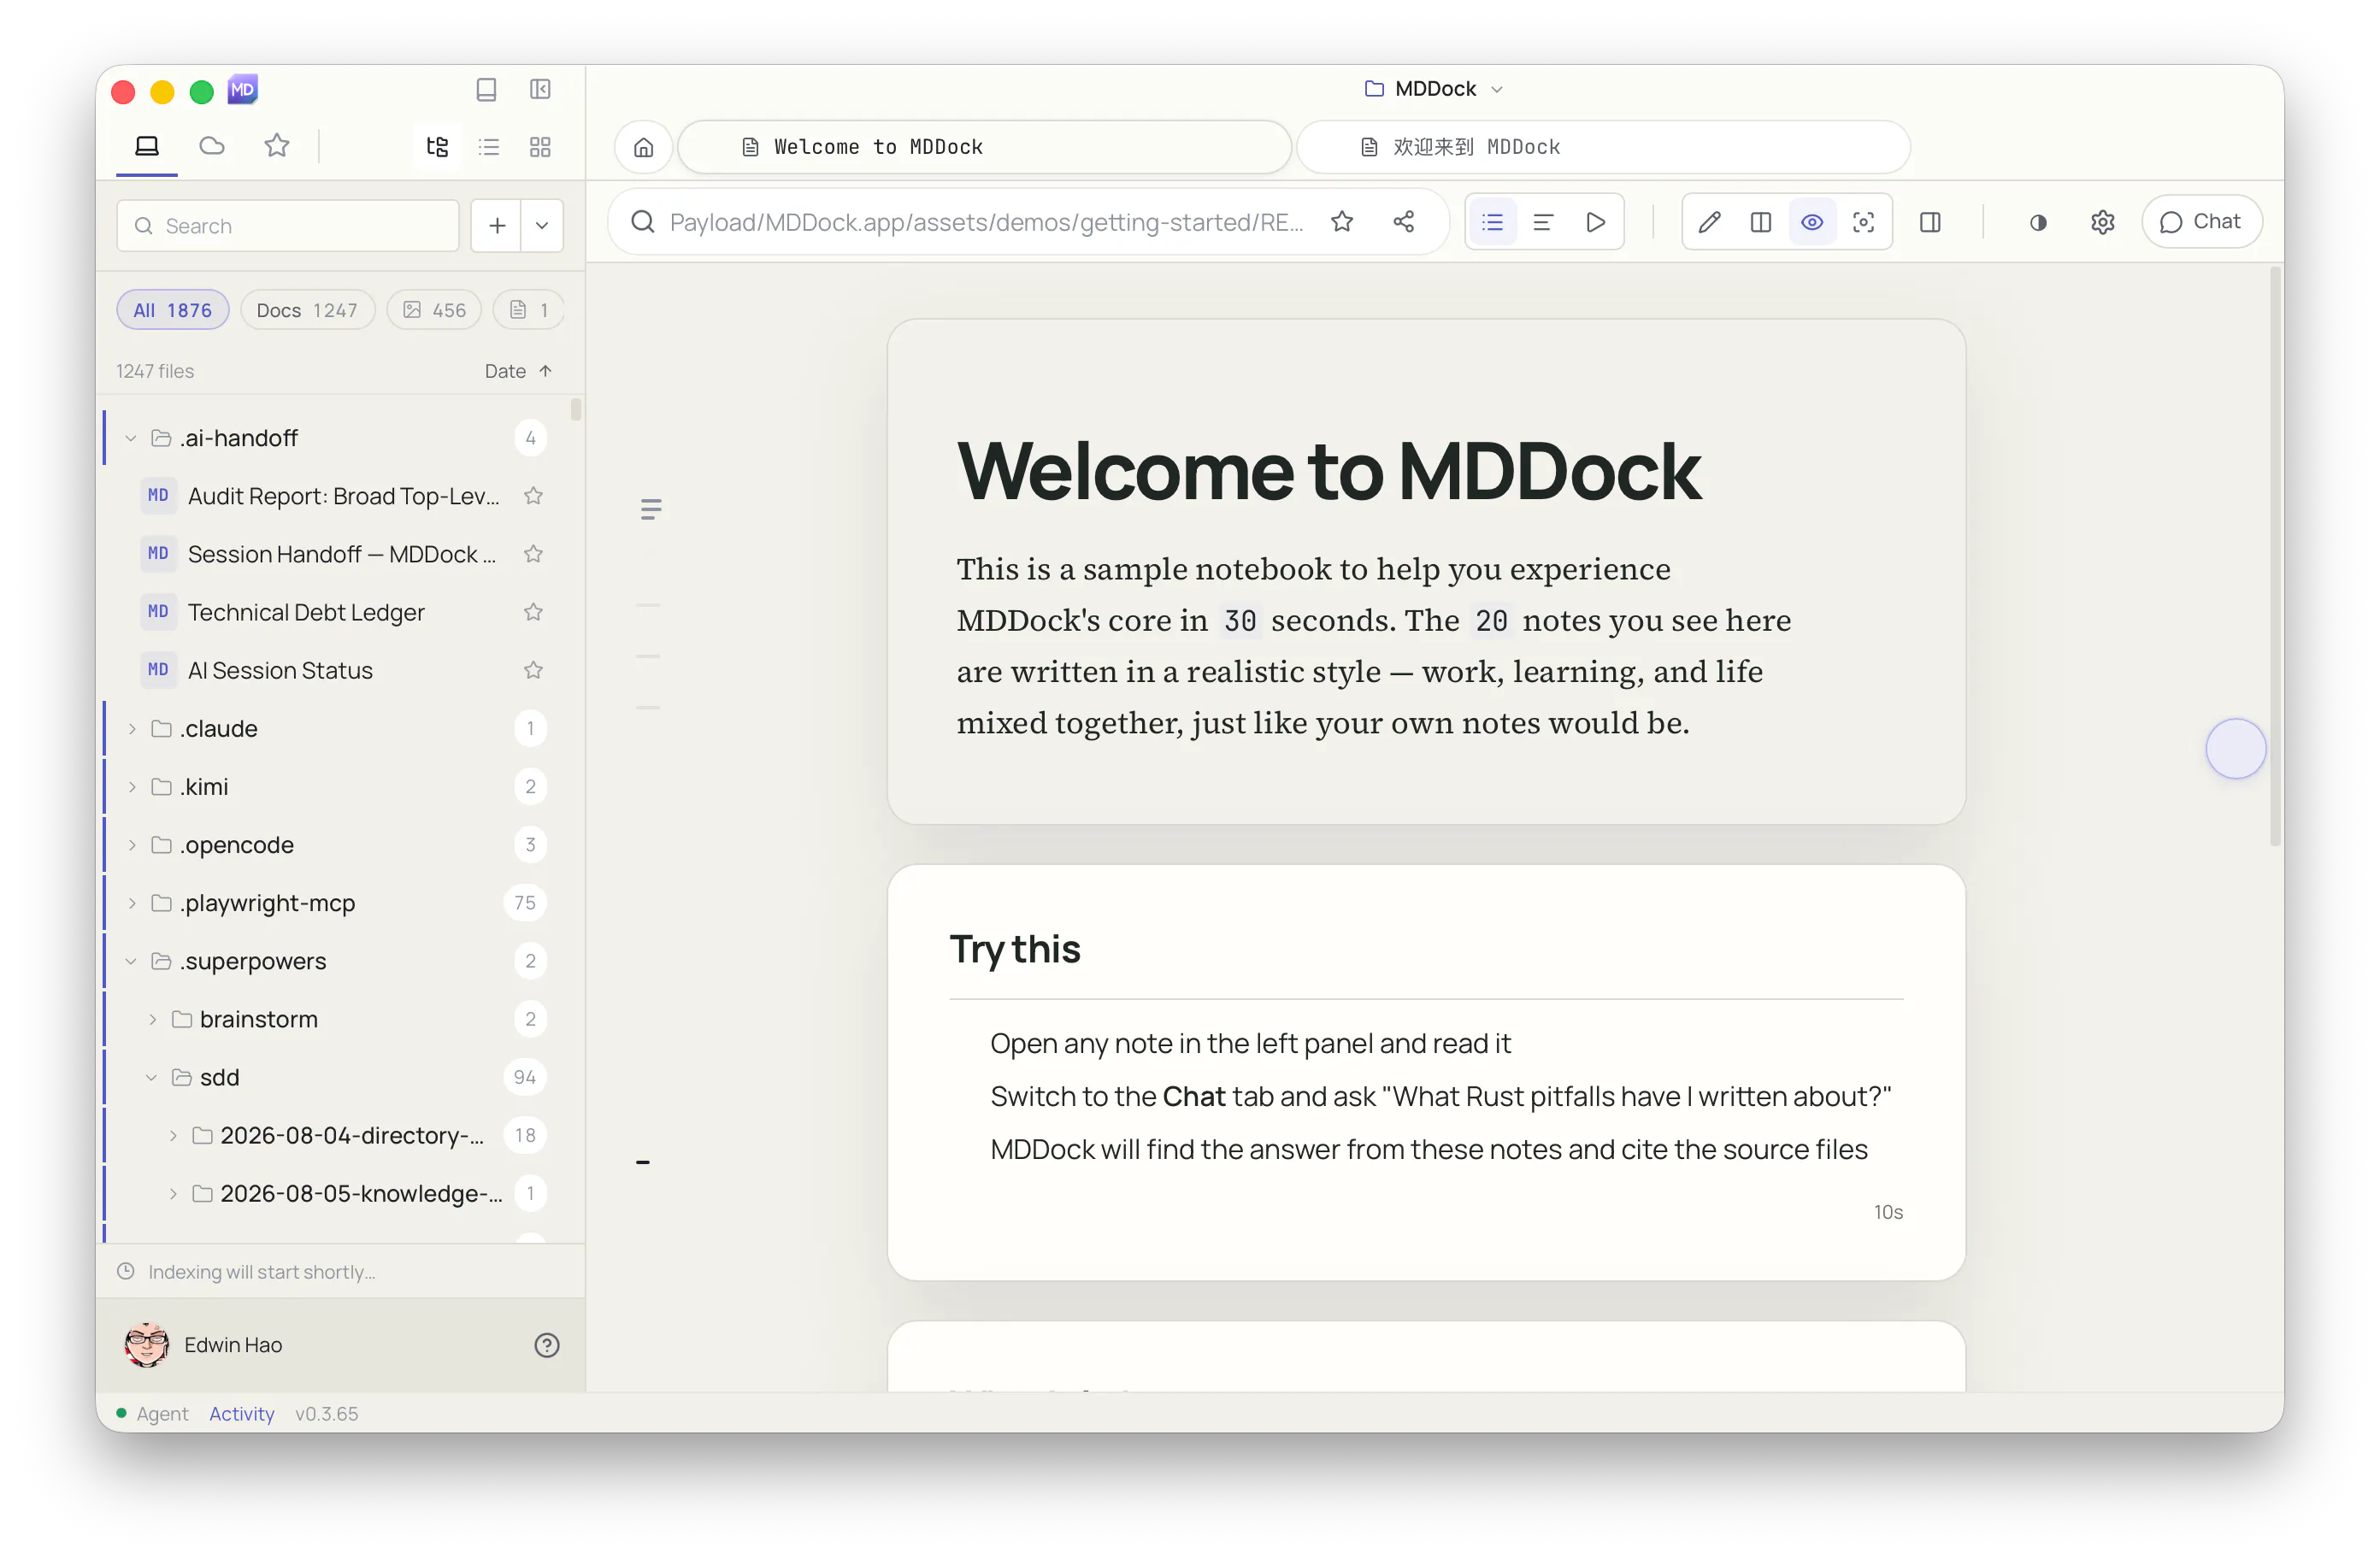Favorite this document with the star icon

tap(1342, 222)
